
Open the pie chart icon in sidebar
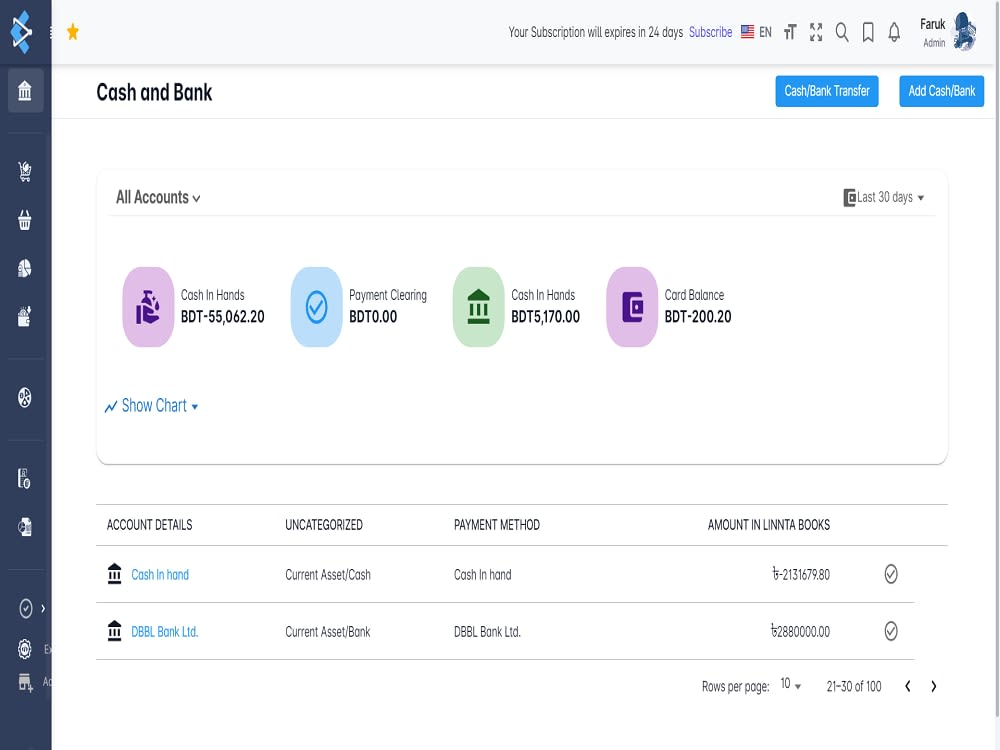25,268
